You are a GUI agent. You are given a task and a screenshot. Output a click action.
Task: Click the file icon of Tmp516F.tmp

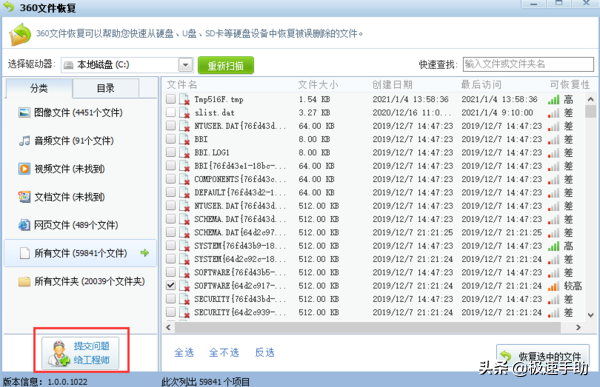tap(184, 100)
